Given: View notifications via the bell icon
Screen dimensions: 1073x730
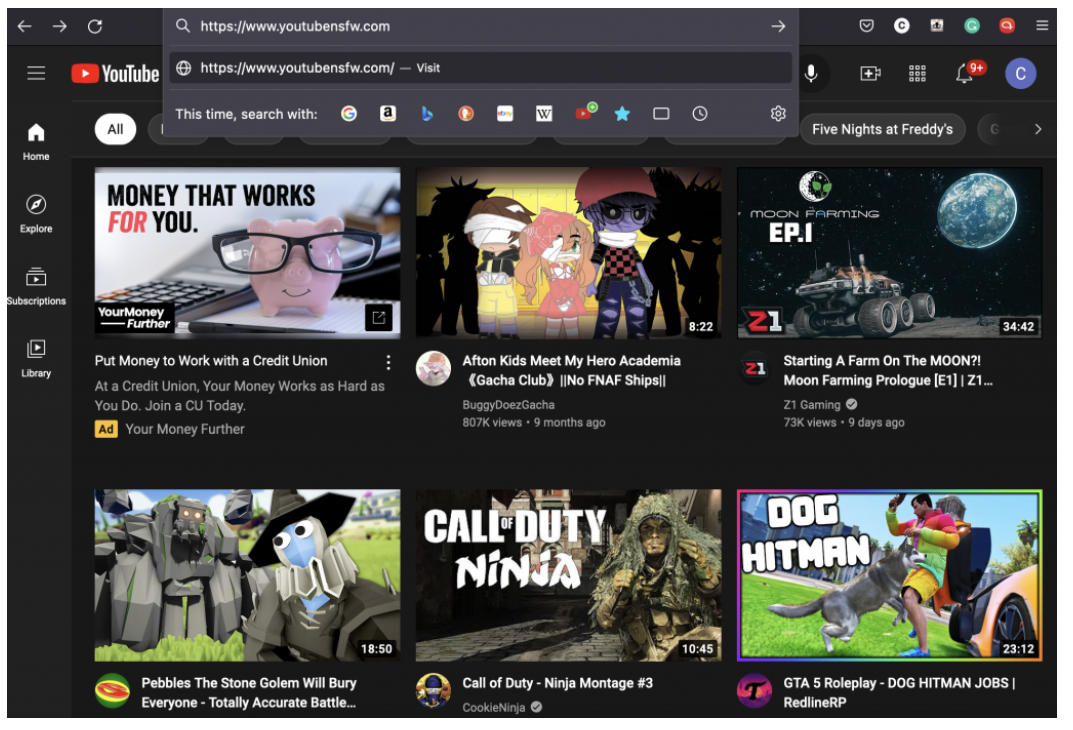Looking at the screenshot, I should click(966, 72).
